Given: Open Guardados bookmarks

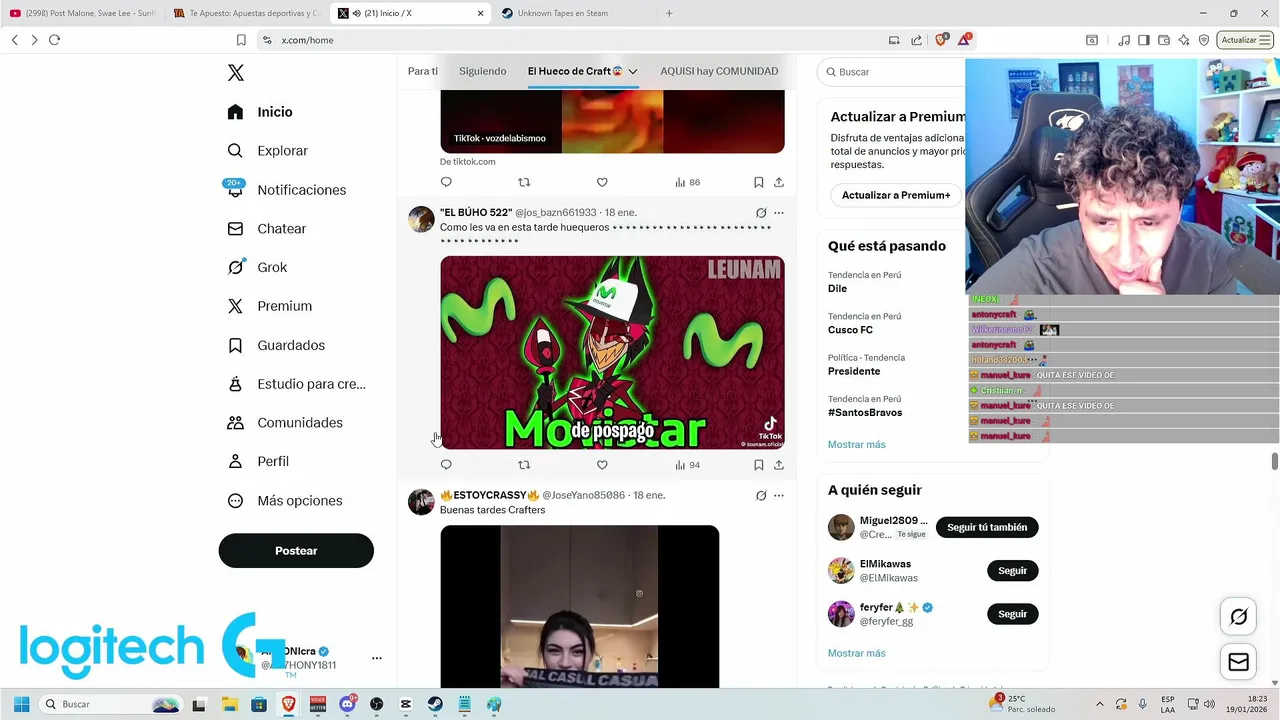Looking at the screenshot, I should point(276,345).
